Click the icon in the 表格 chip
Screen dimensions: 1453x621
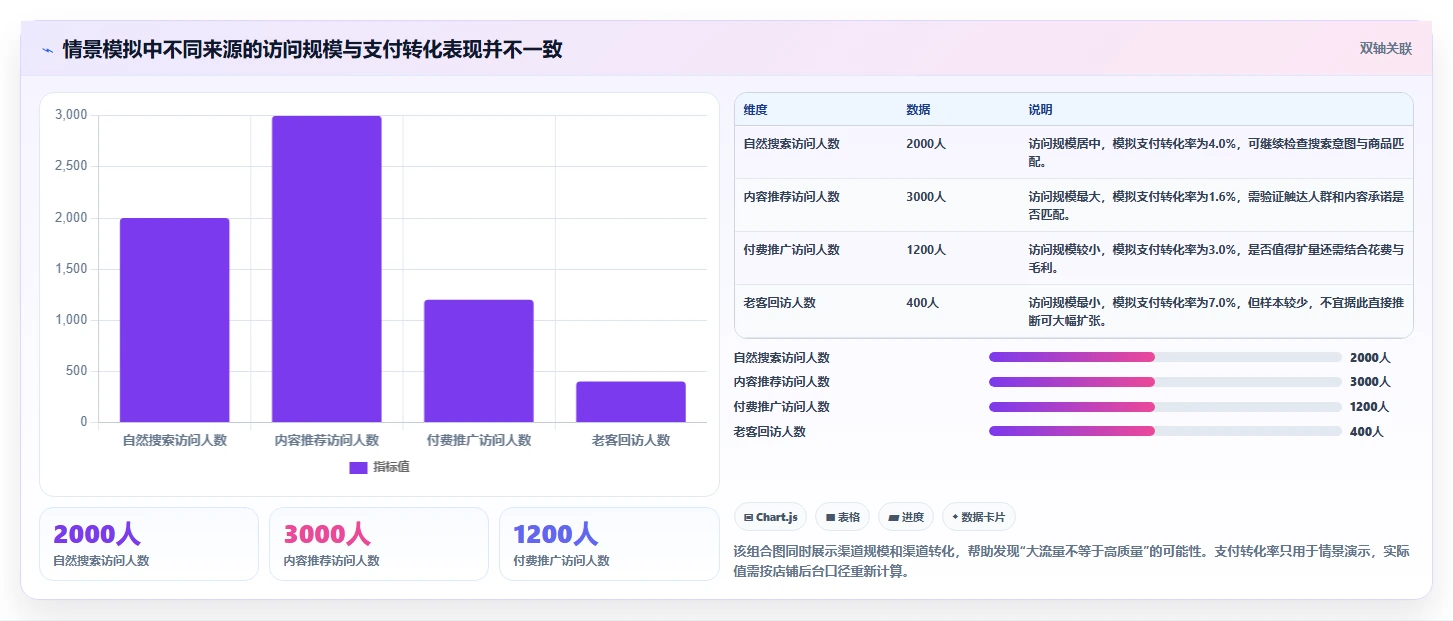pos(830,518)
